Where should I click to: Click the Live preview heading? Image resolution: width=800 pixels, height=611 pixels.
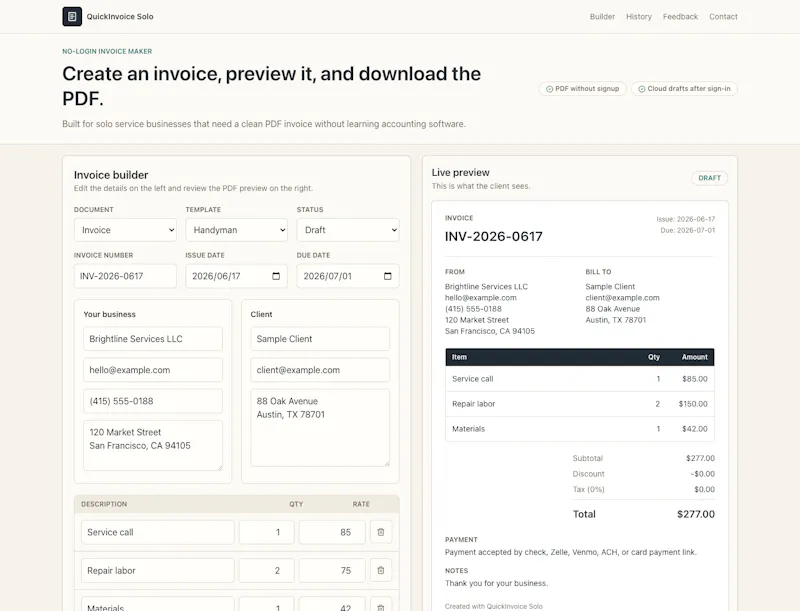[x=460, y=172]
